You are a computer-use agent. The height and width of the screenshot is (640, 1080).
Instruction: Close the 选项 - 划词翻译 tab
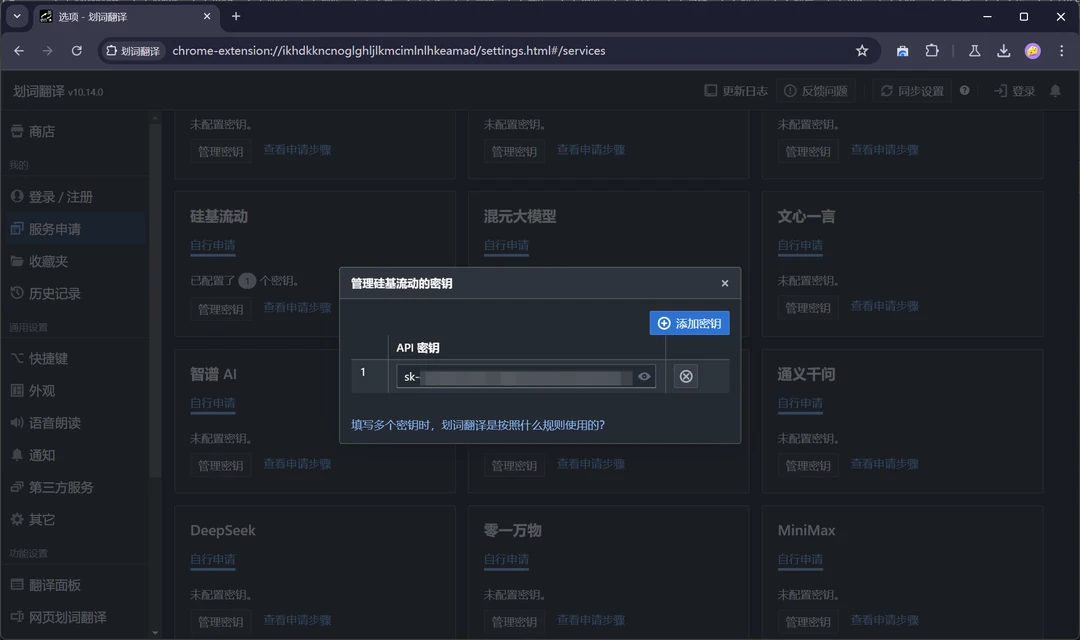click(x=207, y=17)
